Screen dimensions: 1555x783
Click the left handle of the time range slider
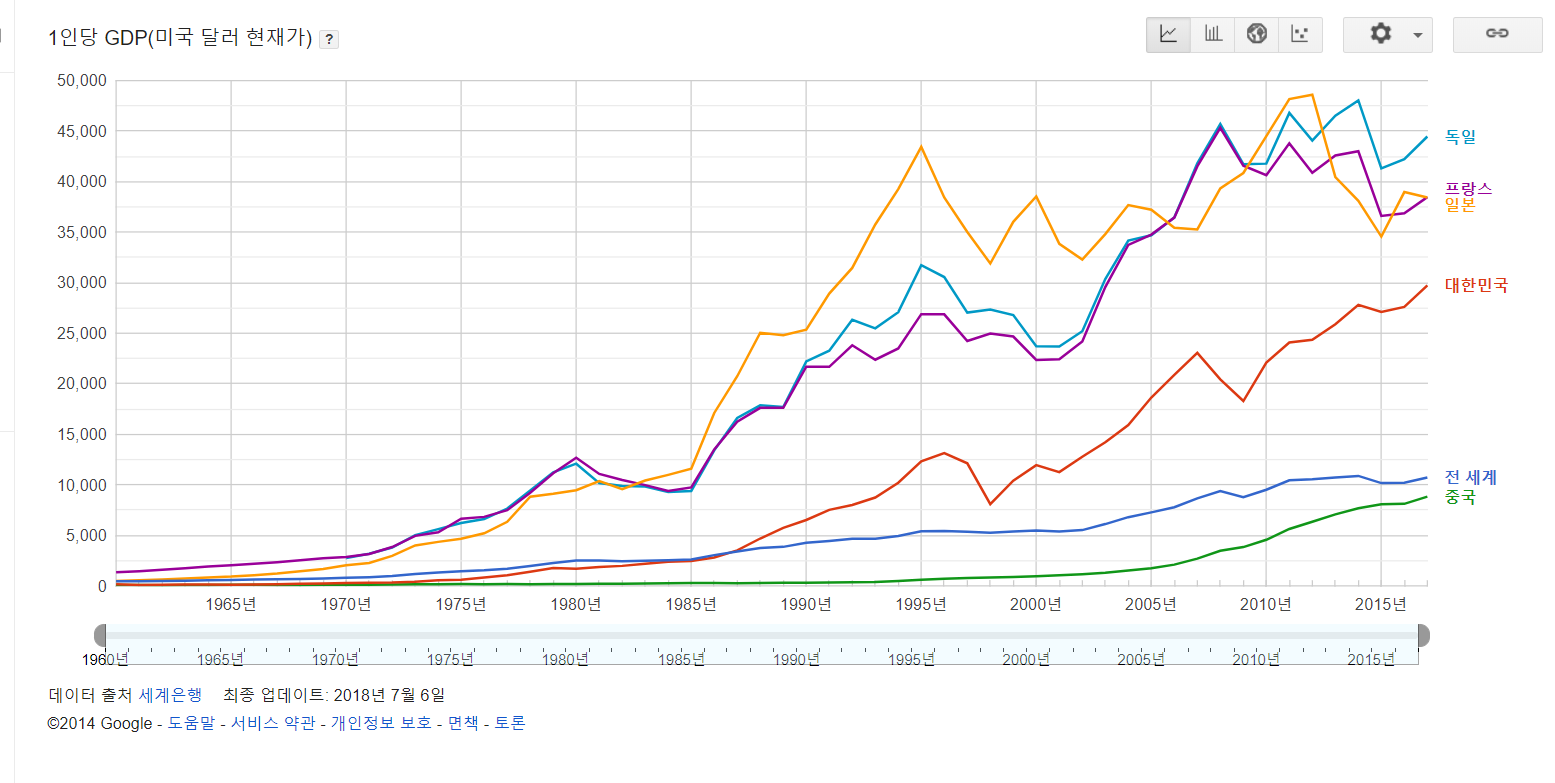pyautogui.click(x=100, y=635)
